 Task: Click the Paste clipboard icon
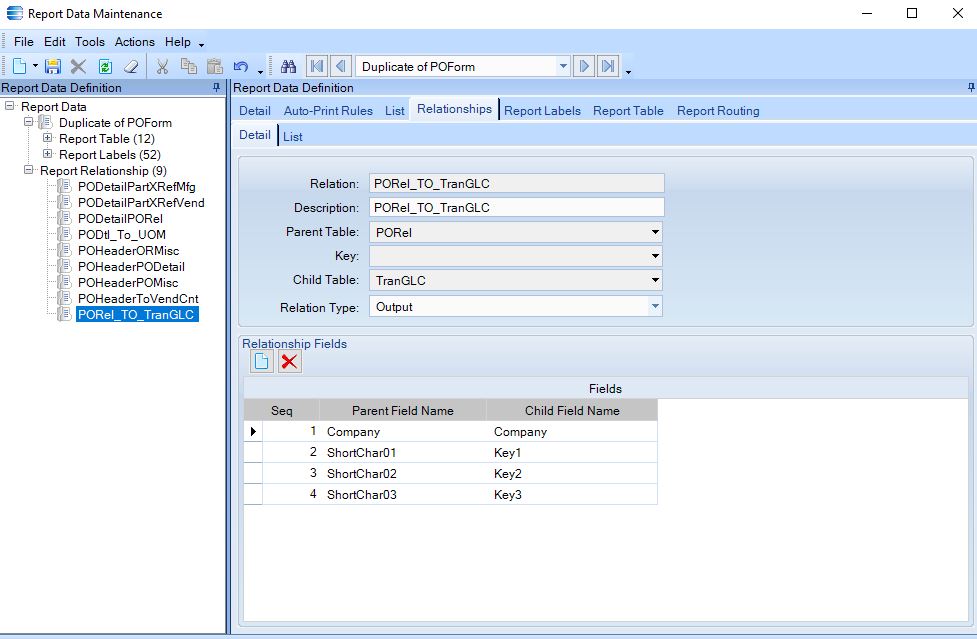pos(214,66)
